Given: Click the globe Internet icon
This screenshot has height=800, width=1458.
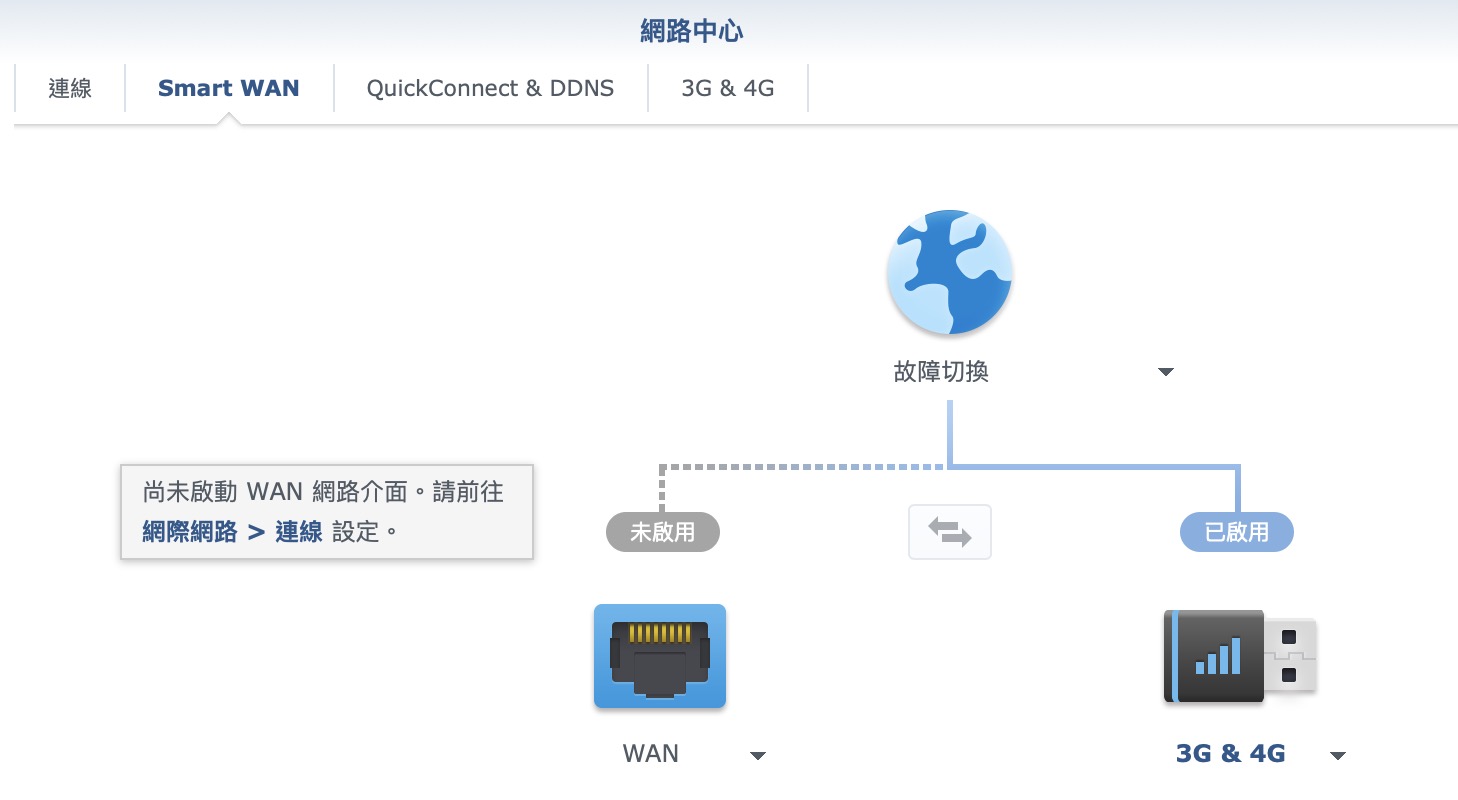Looking at the screenshot, I should point(949,272).
